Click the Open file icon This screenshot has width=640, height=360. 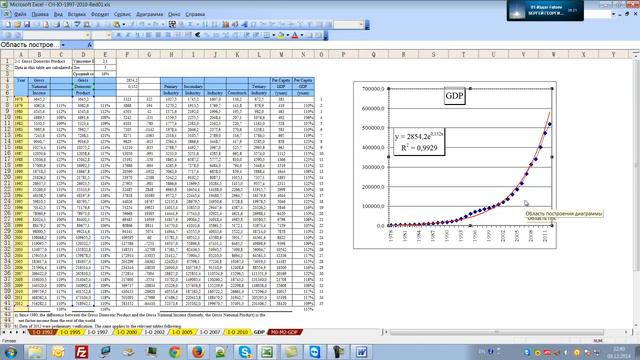[17, 24]
